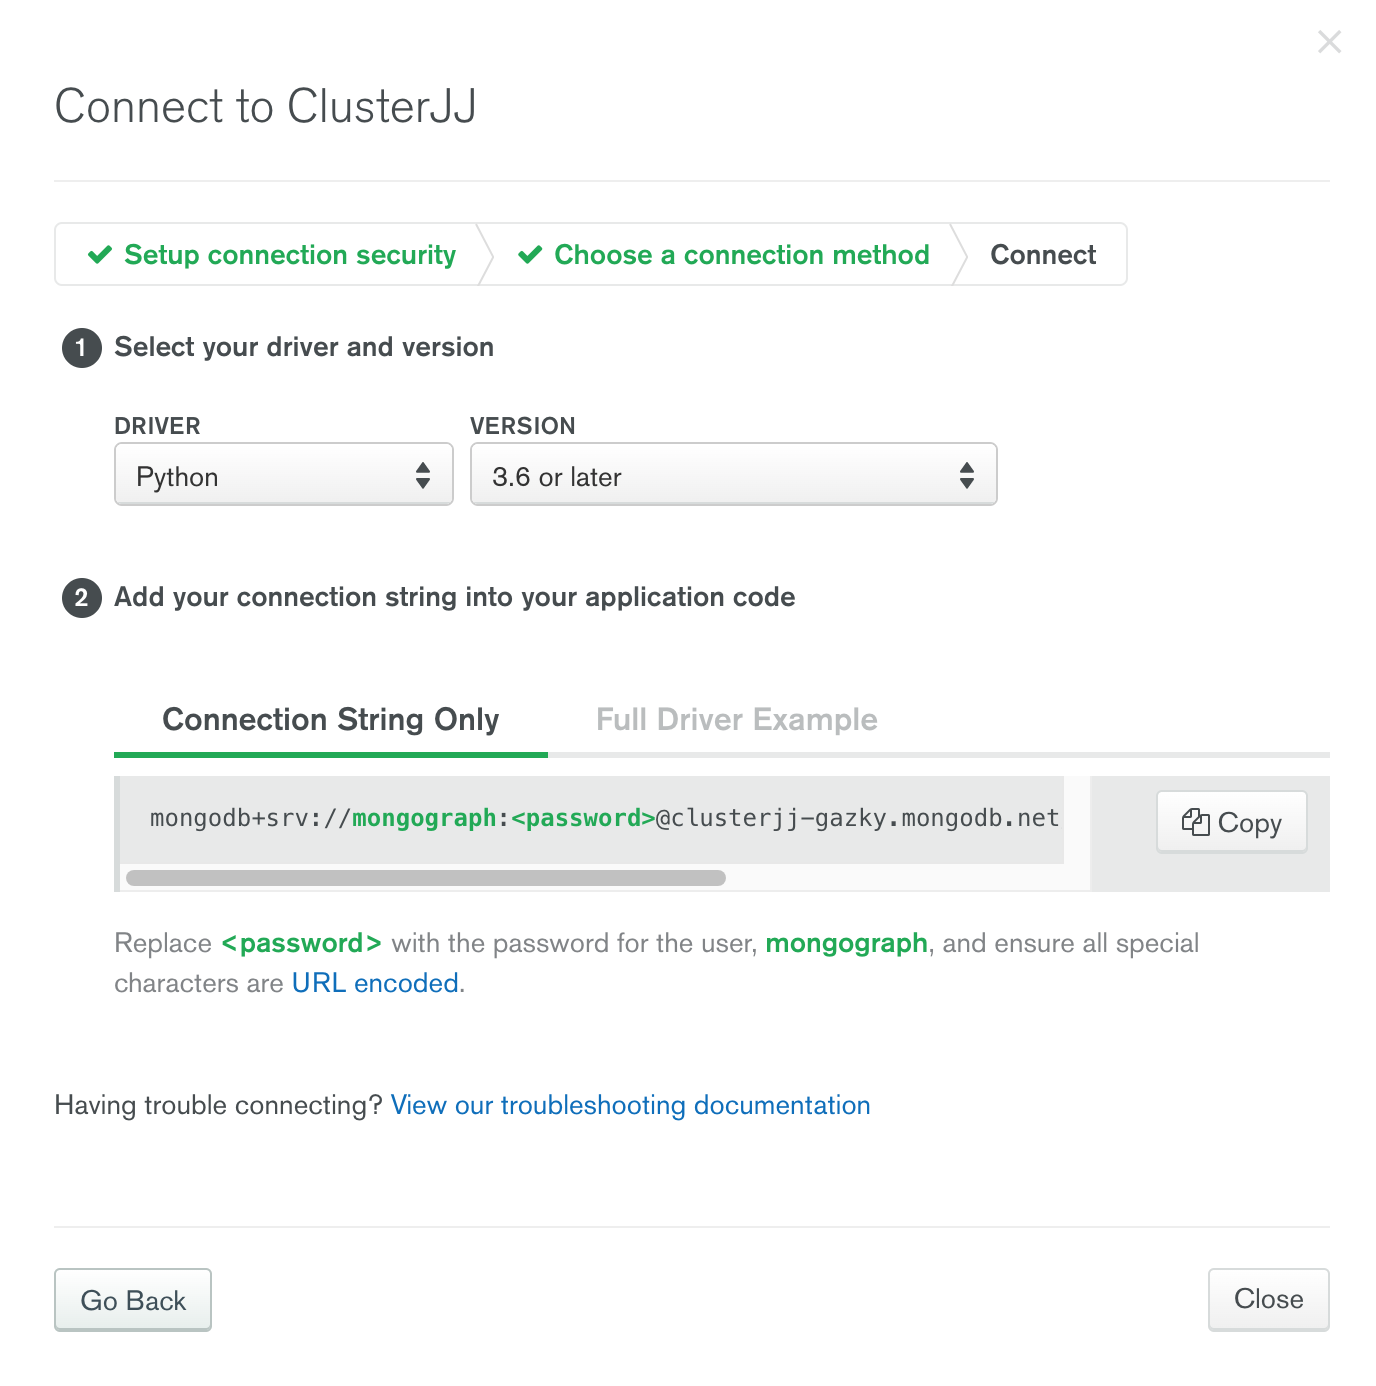Click the driver dropdown up-down arrows
The image size is (1376, 1386).
423,475
